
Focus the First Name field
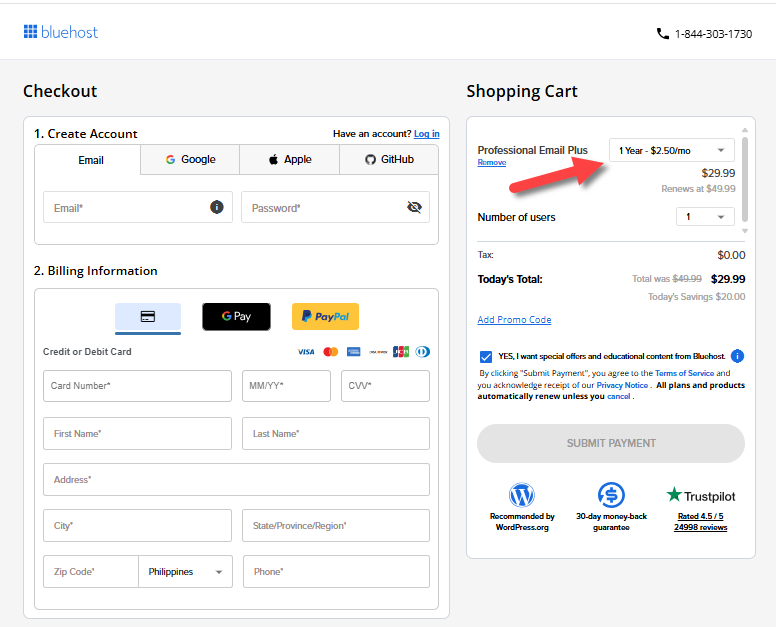click(137, 434)
